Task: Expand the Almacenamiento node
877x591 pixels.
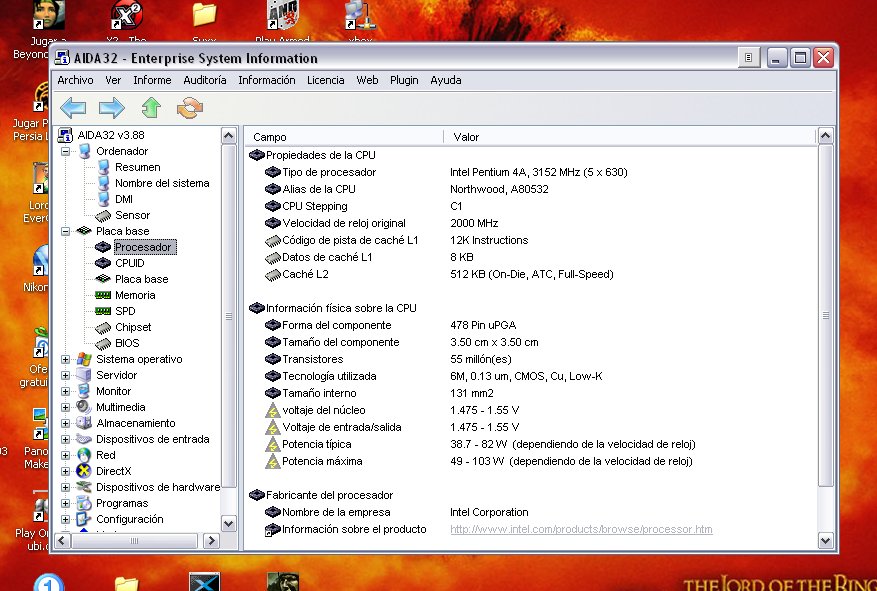Action: click(65, 423)
